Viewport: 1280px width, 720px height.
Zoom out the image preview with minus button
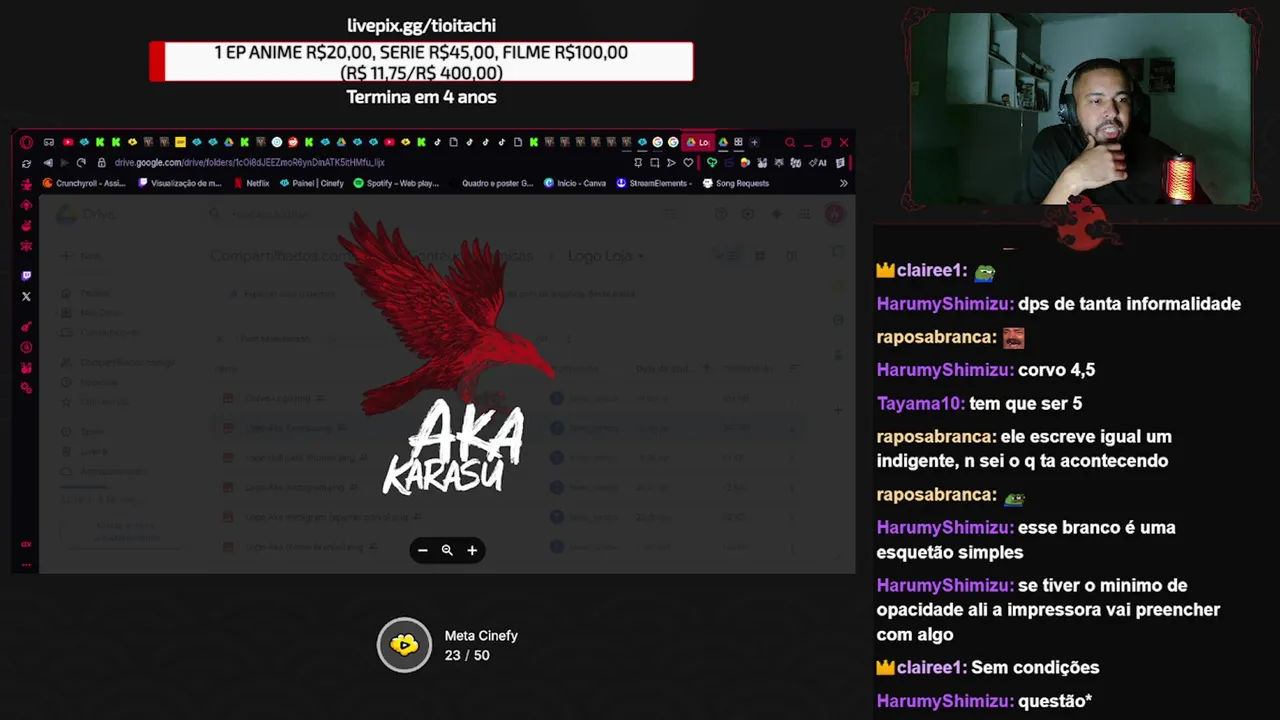(423, 550)
